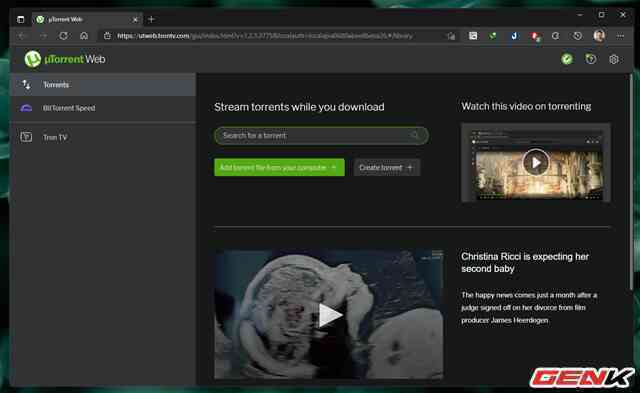Image resolution: width=640 pixels, height=393 pixels.
Task: Click the 'Stream torrents while you download' heading
Action: point(299,107)
